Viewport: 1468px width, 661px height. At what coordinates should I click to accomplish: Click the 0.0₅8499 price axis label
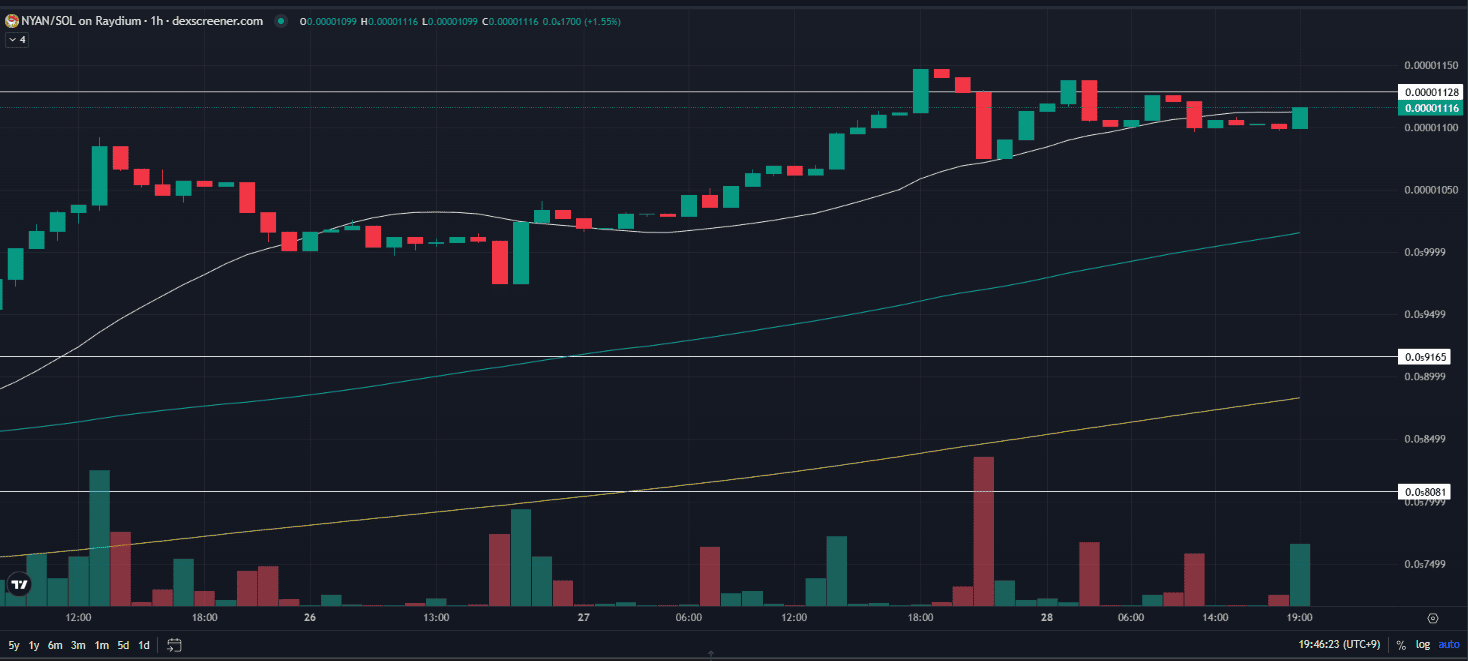click(1425, 439)
